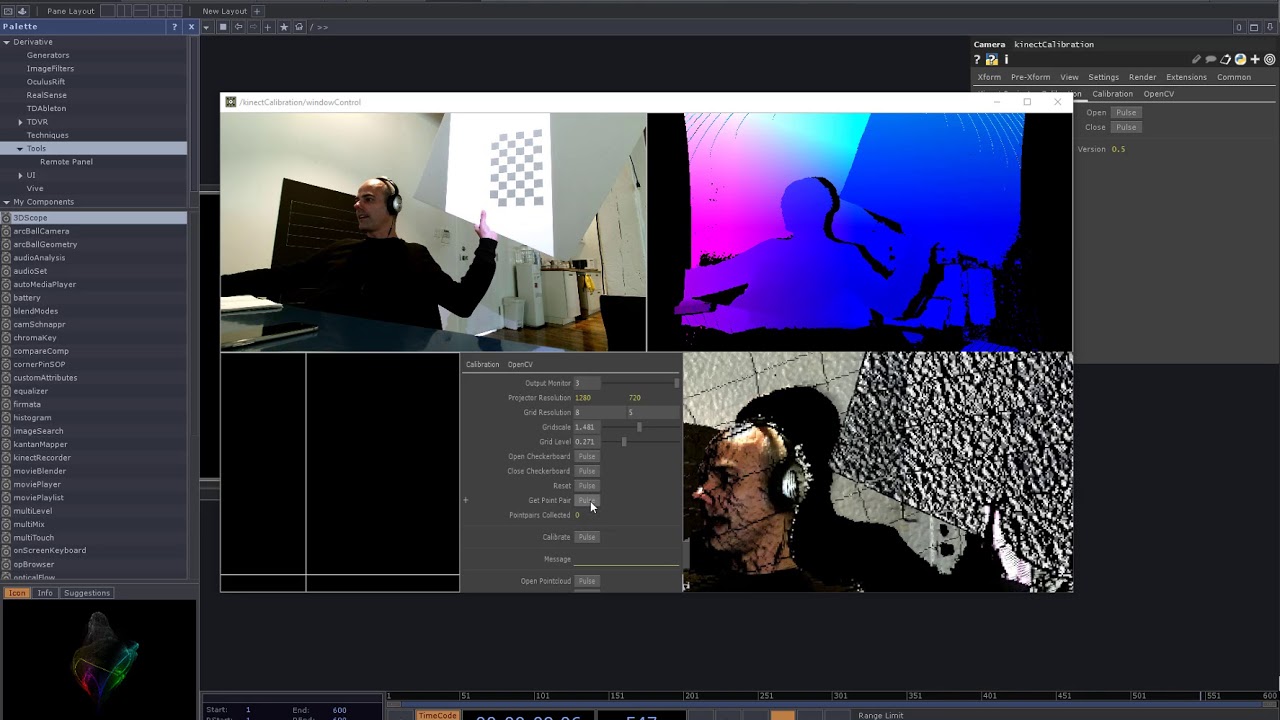Select the OpenCV tab in parameter panel

point(1158,94)
